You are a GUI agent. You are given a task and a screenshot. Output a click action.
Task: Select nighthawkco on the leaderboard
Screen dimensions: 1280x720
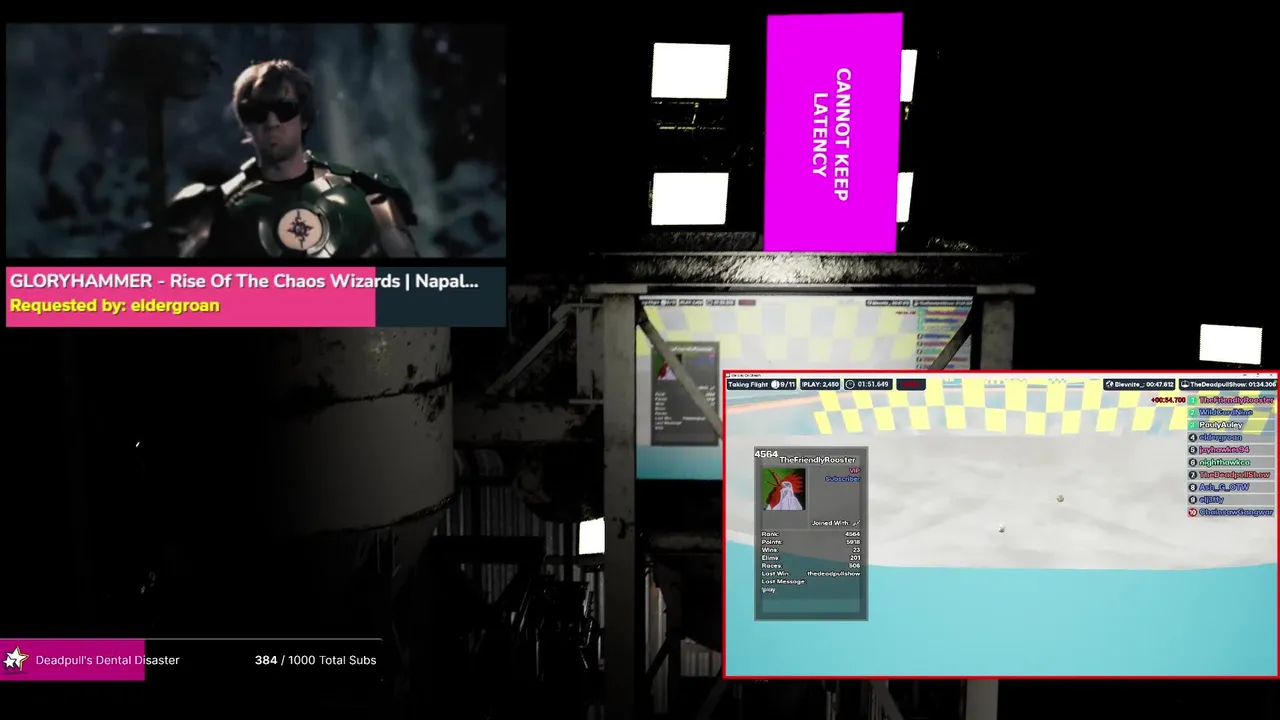click(1225, 462)
